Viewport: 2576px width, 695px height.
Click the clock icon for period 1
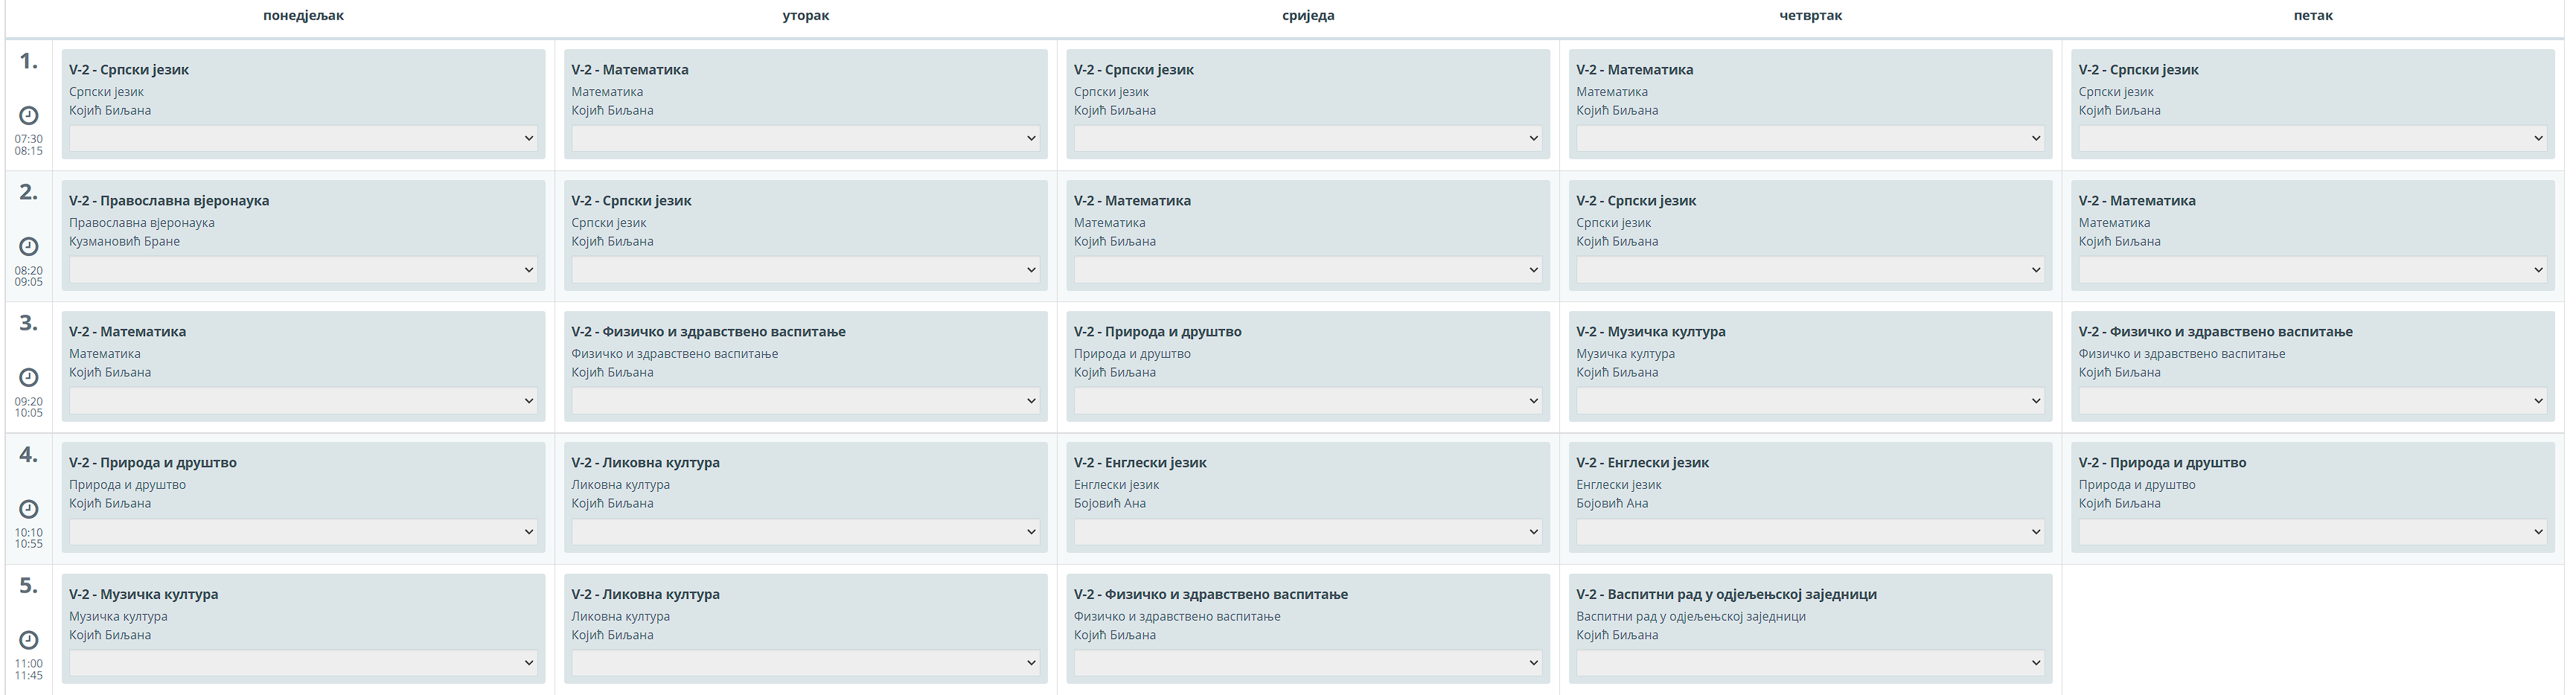click(x=29, y=115)
